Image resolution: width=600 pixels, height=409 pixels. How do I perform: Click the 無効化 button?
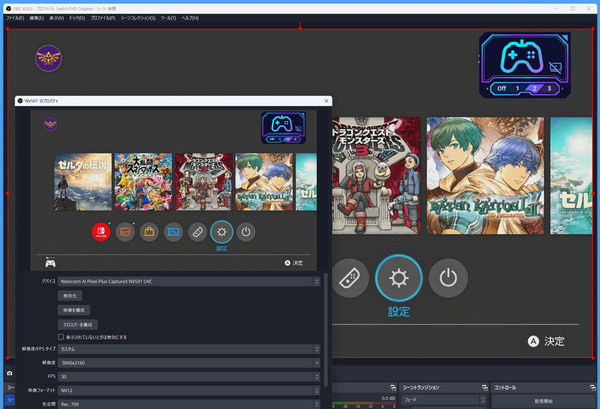(x=70, y=296)
